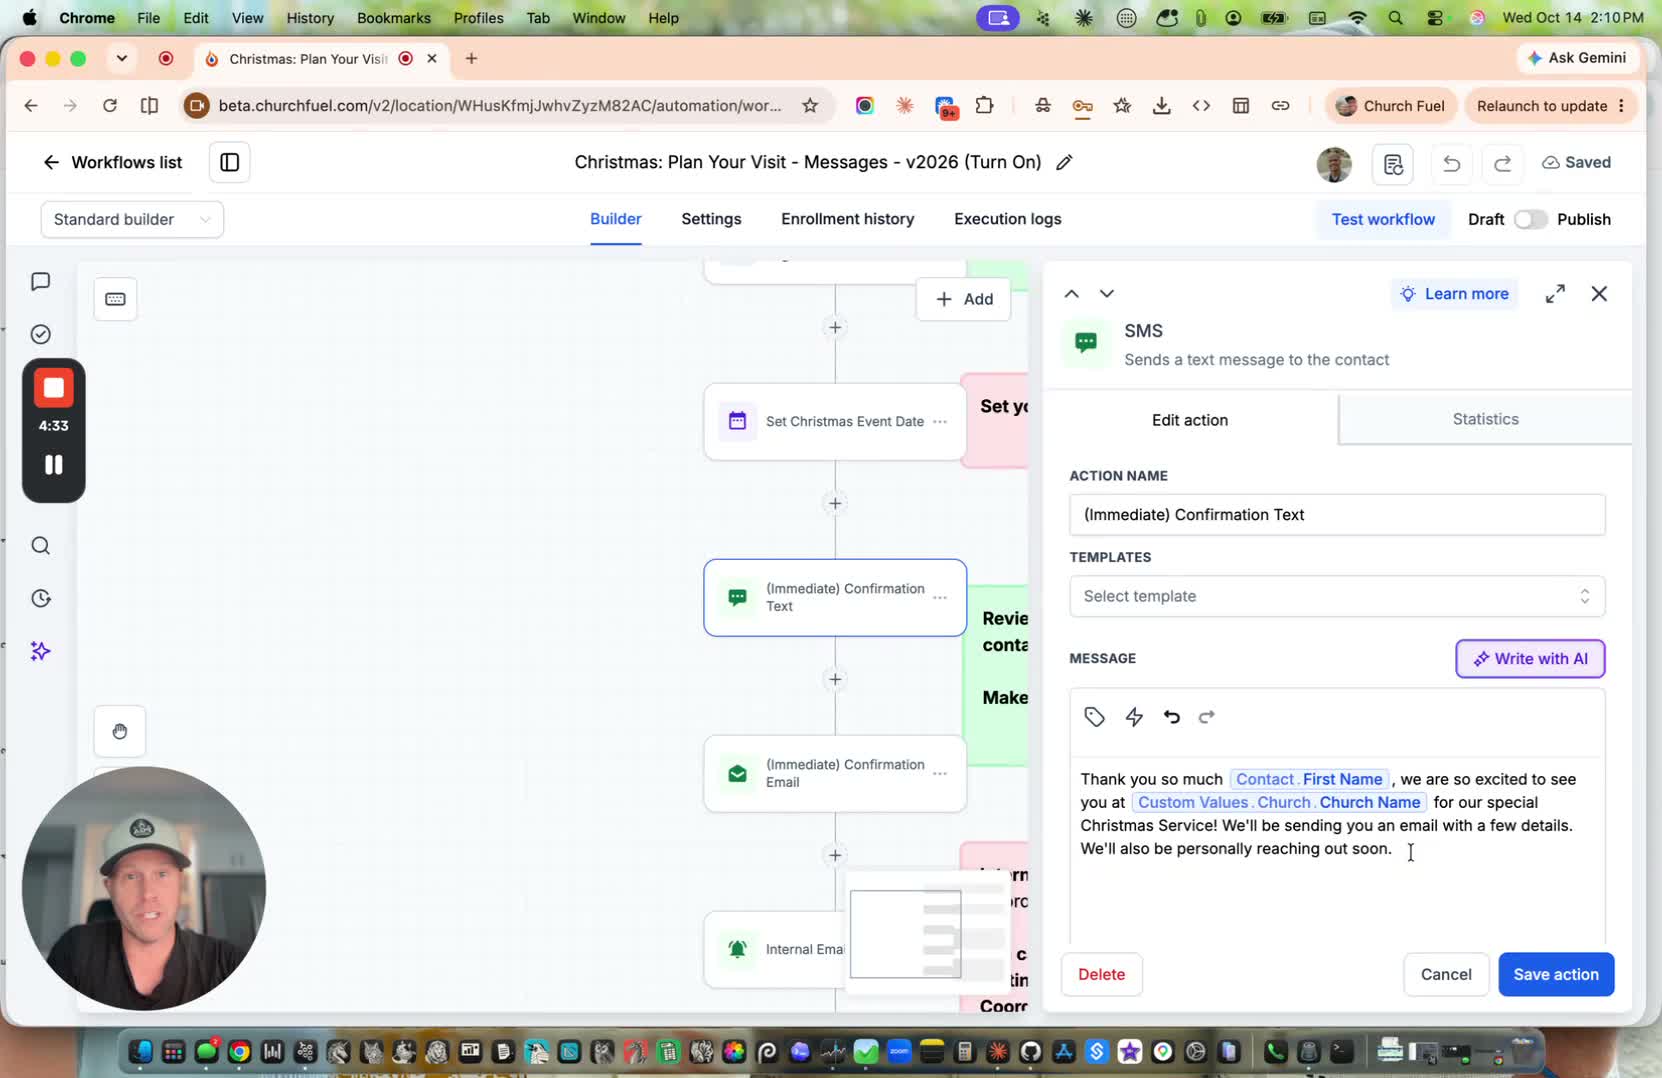Open the Select template dropdown
Viewport: 1662px width, 1078px height.
[x=1337, y=596]
